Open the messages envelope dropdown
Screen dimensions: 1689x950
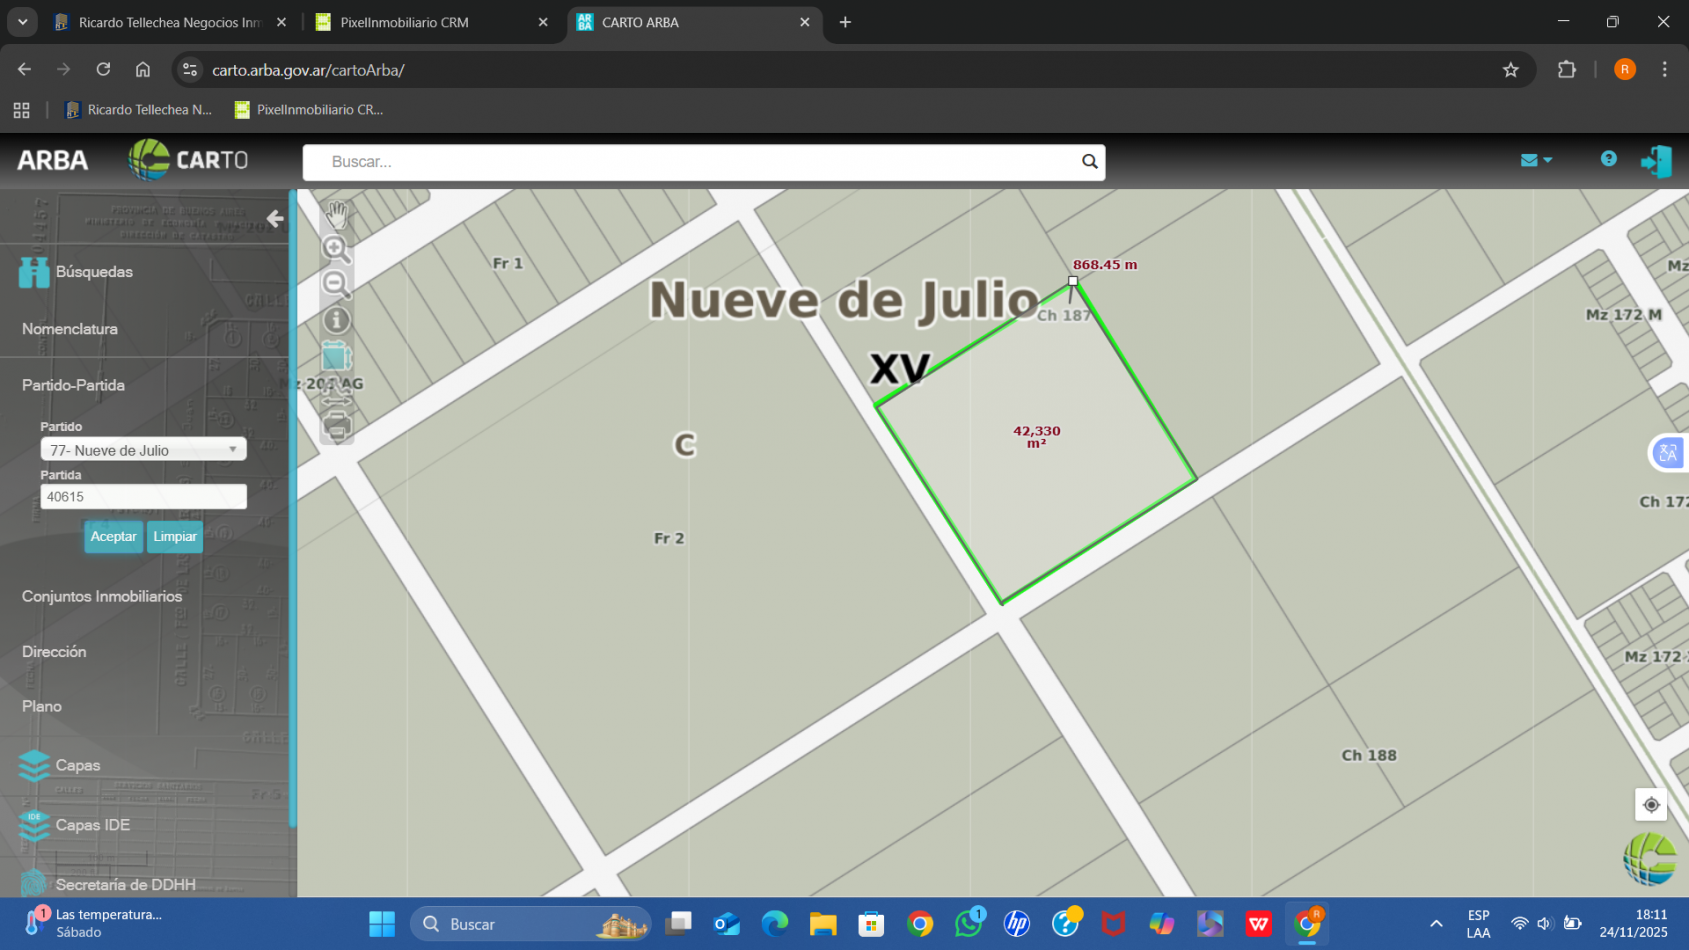click(x=1535, y=160)
